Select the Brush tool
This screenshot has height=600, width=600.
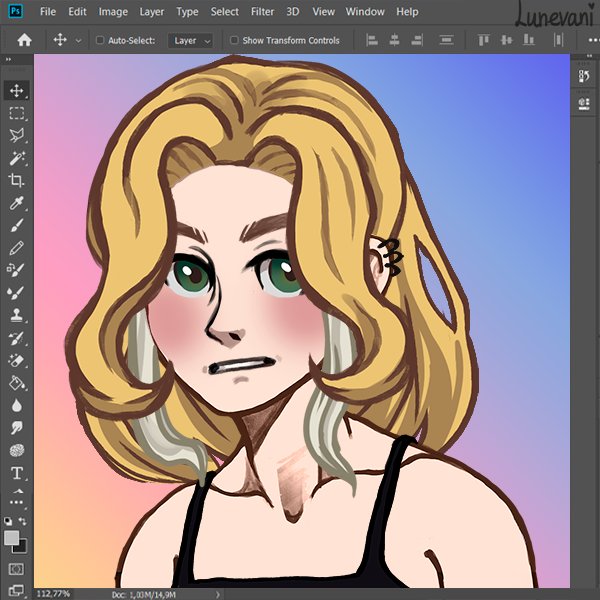click(x=16, y=225)
